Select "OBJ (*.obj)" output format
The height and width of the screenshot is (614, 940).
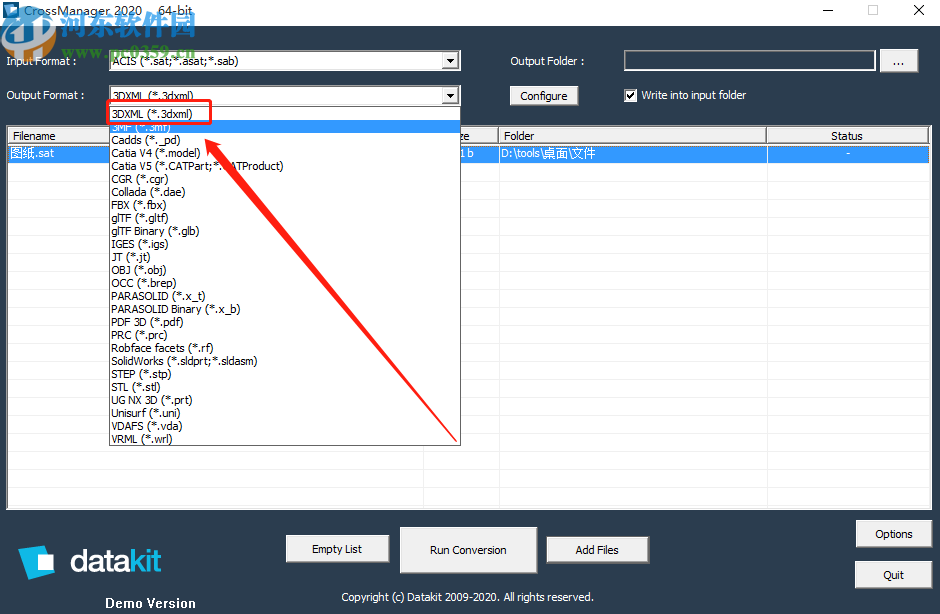coord(134,270)
